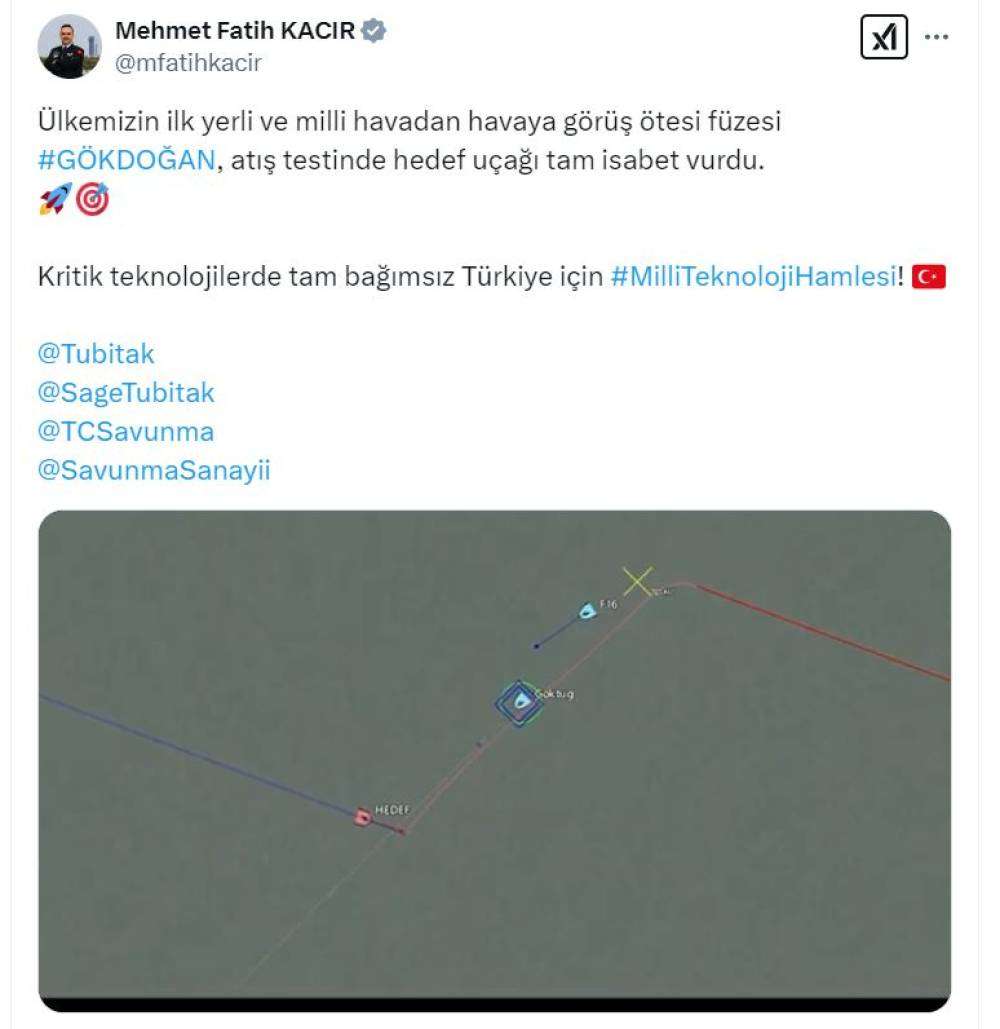The height and width of the screenshot is (1029, 1000).
Task: Click the Grok xI icon
Action: tap(884, 37)
